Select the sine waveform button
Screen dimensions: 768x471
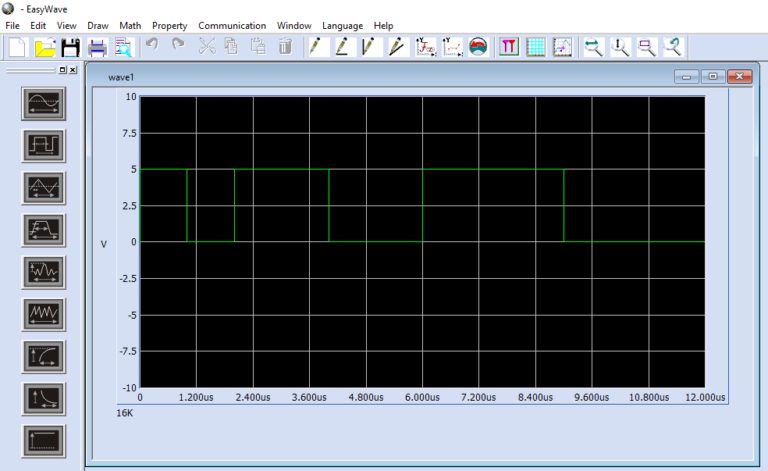tap(43, 103)
